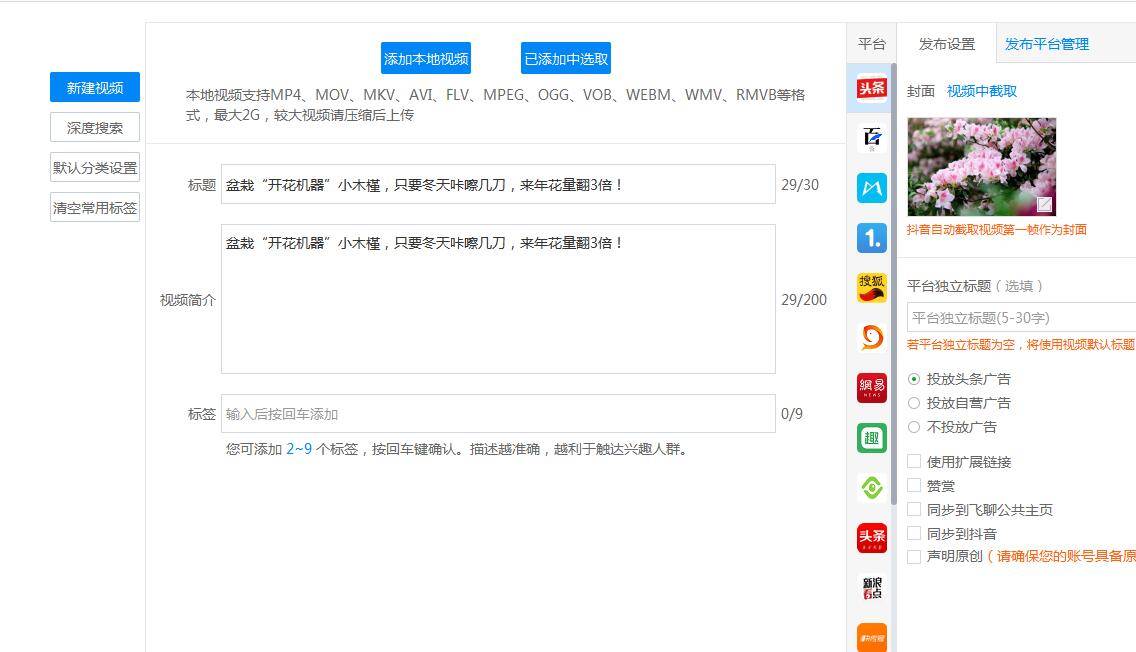Select the blue M-logo platform icon
The height and width of the screenshot is (652, 1136).
pos(871,188)
